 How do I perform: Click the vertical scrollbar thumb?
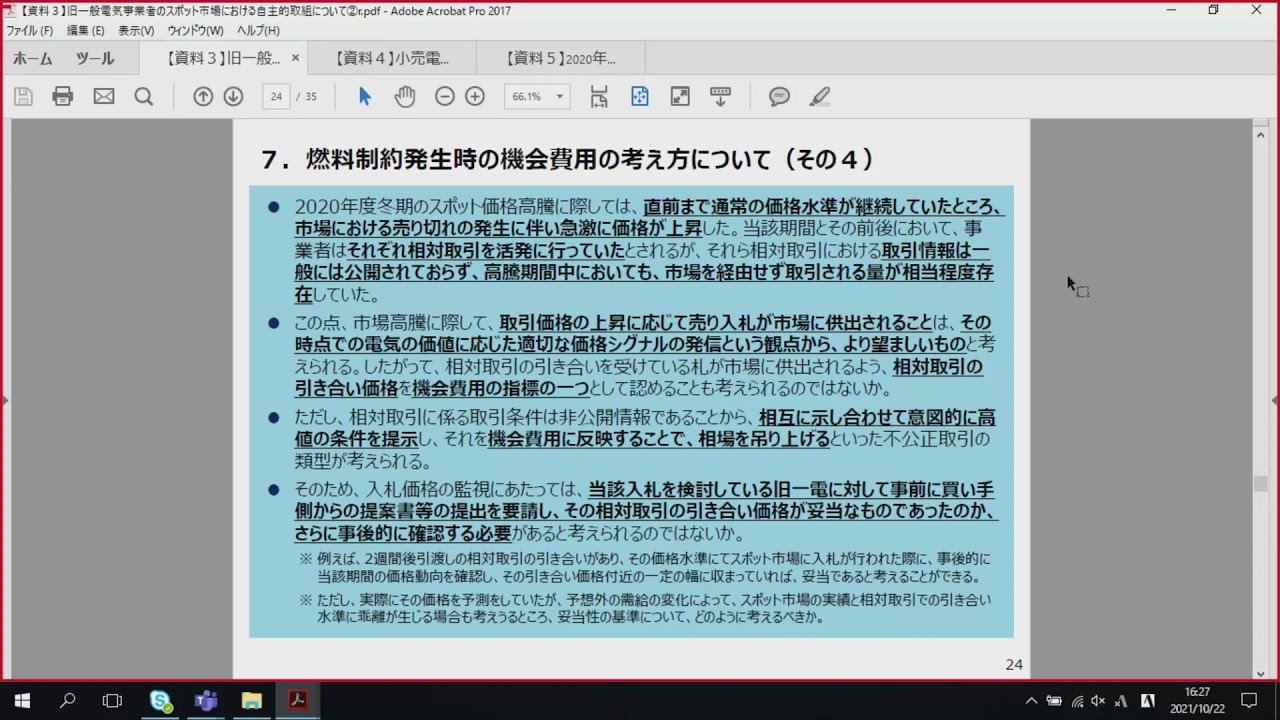point(1261,484)
